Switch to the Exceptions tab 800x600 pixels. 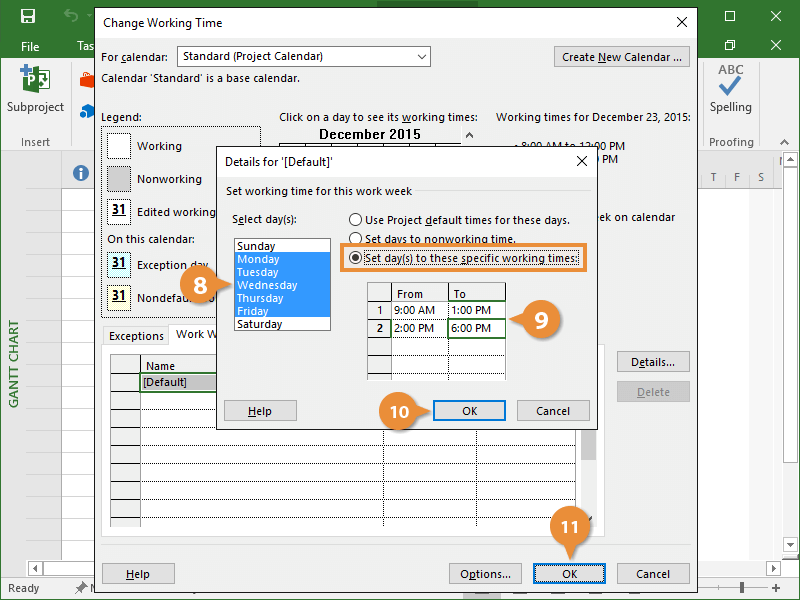point(136,336)
